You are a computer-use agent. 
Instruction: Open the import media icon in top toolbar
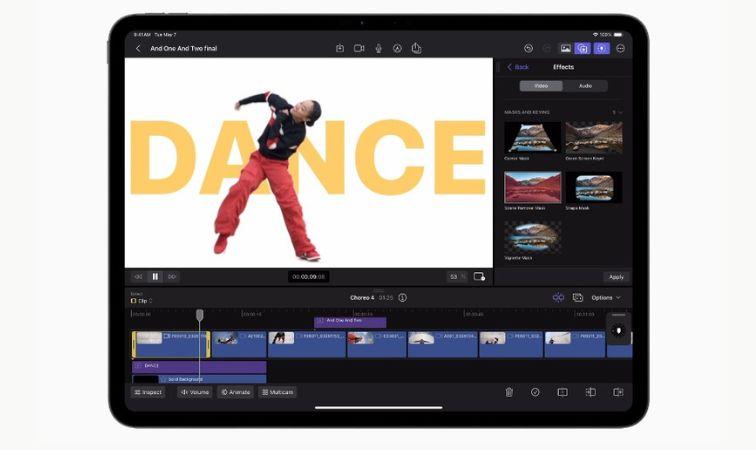coord(340,48)
